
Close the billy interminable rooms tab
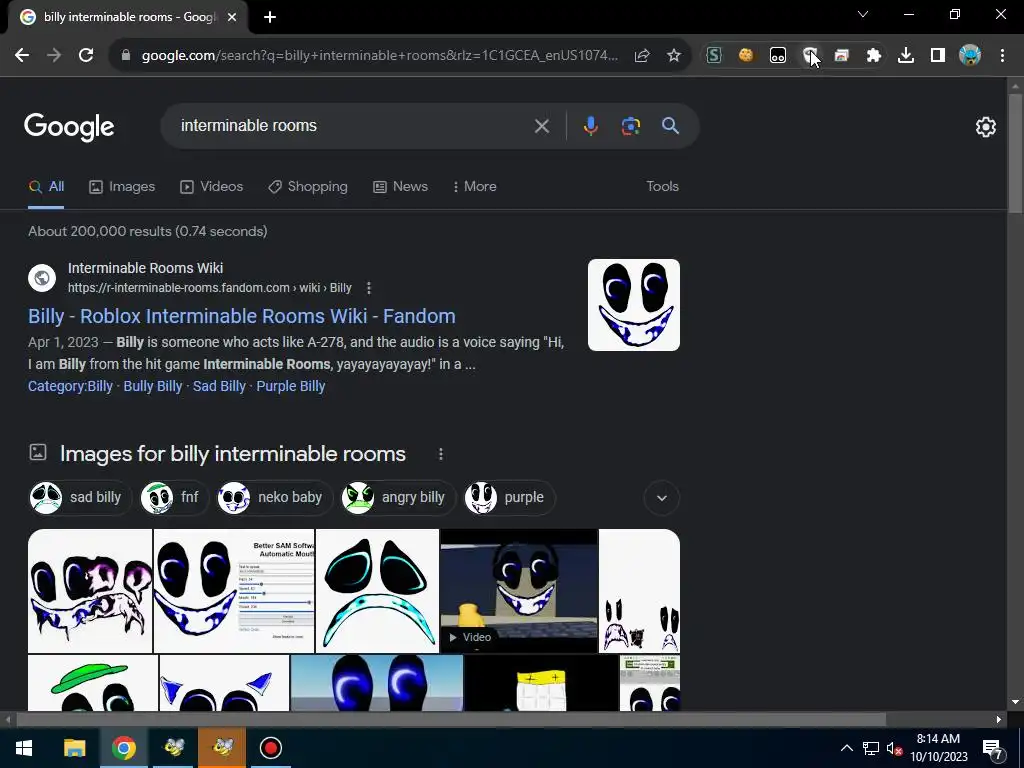click(232, 17)
